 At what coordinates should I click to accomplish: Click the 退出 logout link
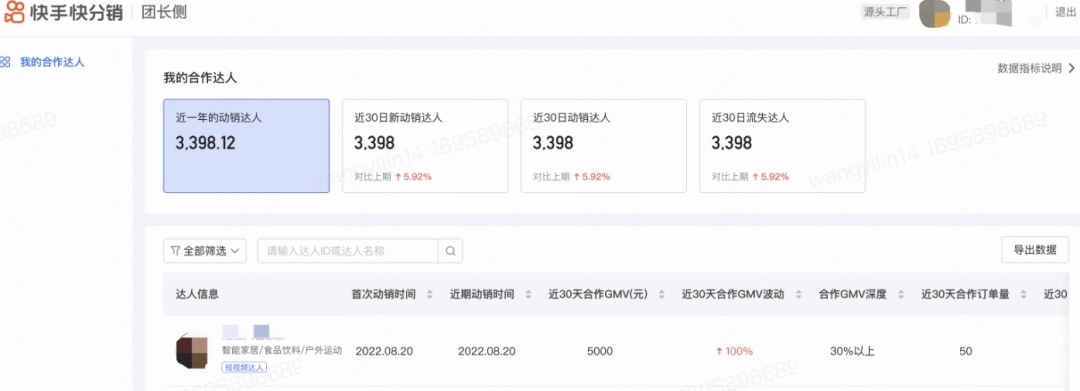pyautogui.click(x=1065, y=12)
